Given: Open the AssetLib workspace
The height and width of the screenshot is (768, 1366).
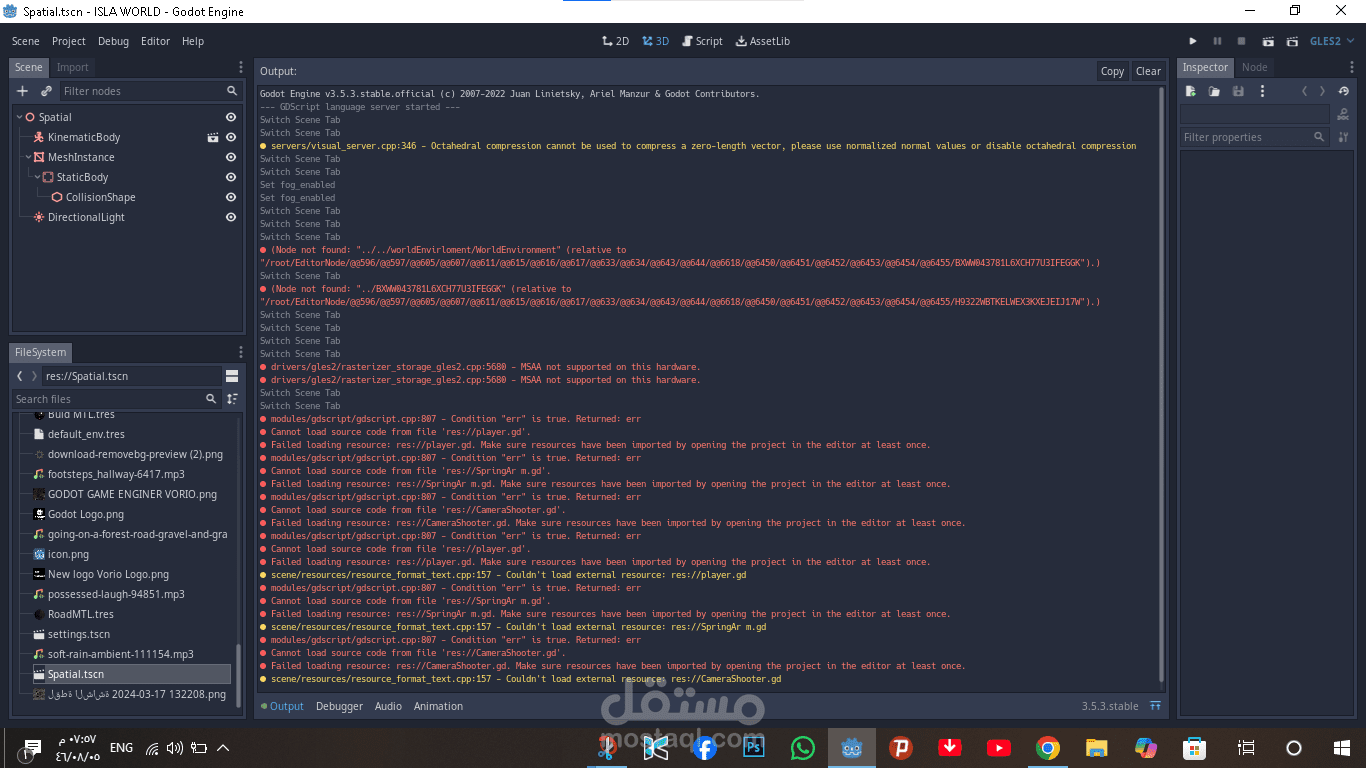Looking at the screenshot, I should coord(763,41).
